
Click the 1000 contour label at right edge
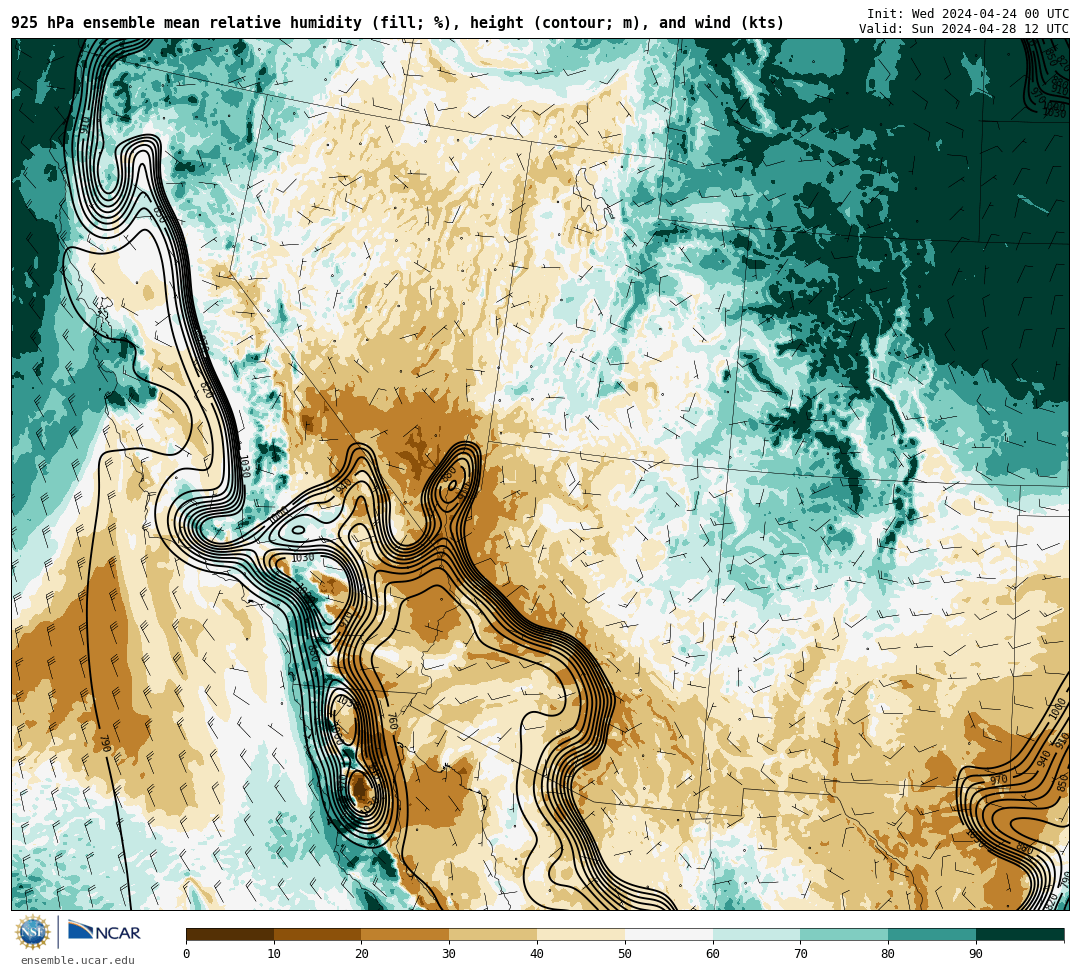[1058, 709]
